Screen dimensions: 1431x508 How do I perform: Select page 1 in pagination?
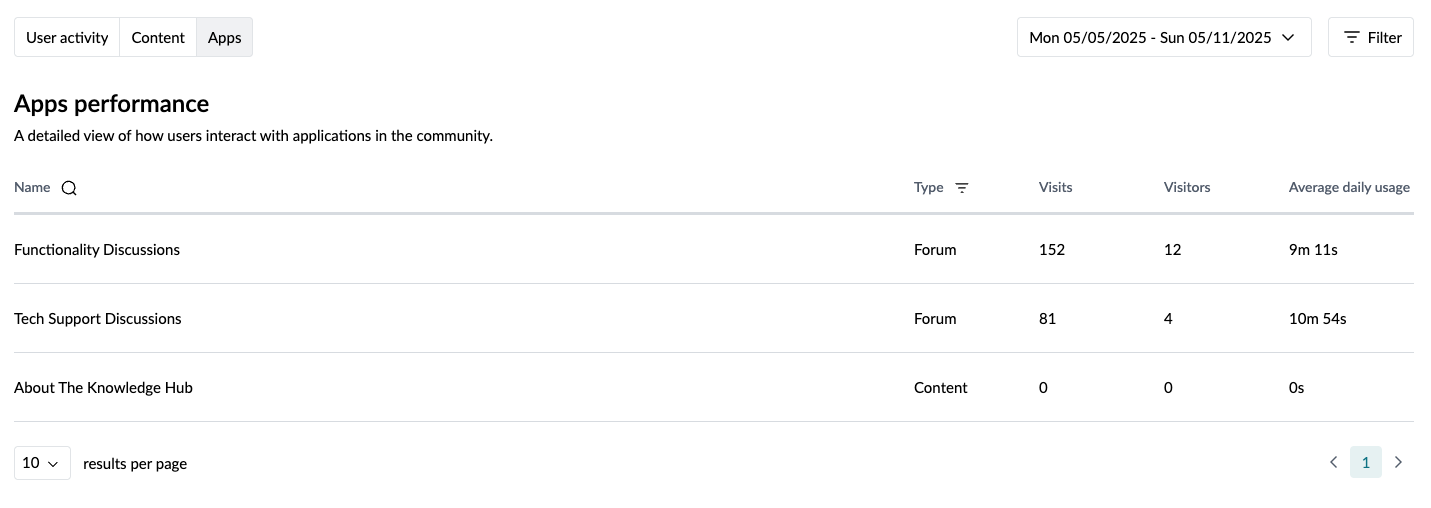coord(1366,462)
